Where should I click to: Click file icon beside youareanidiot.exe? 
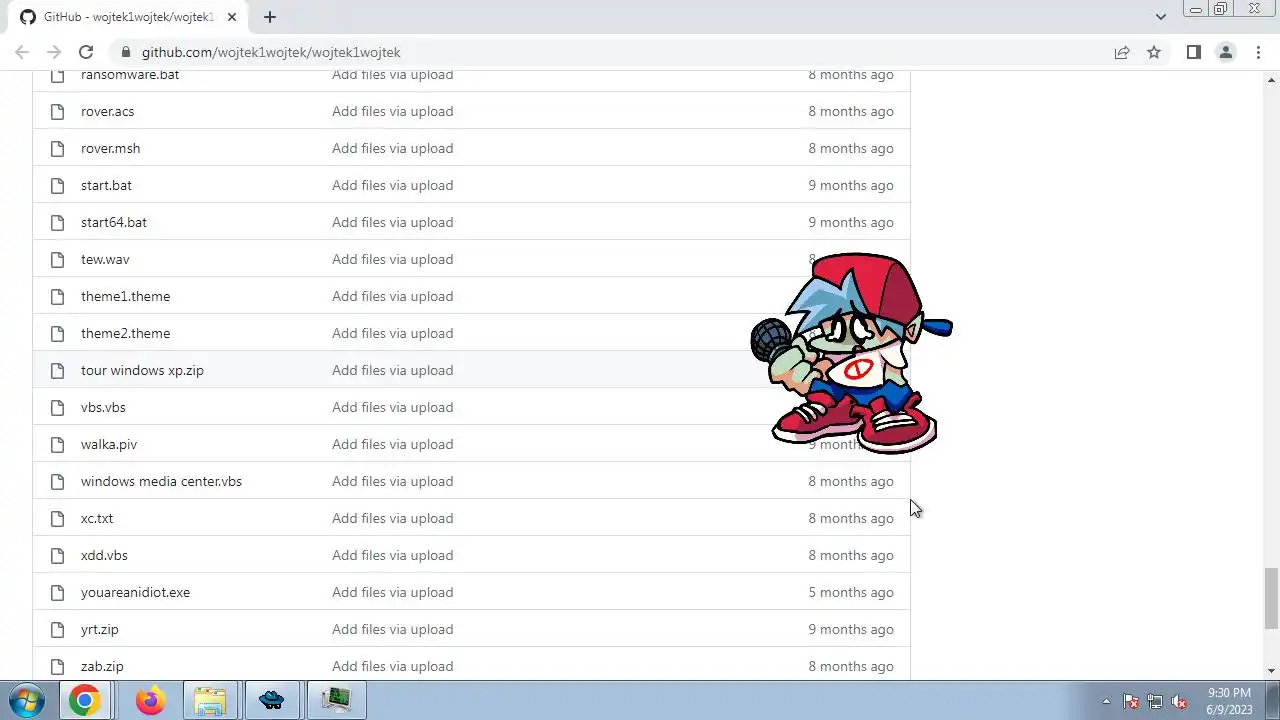point(57,592)
